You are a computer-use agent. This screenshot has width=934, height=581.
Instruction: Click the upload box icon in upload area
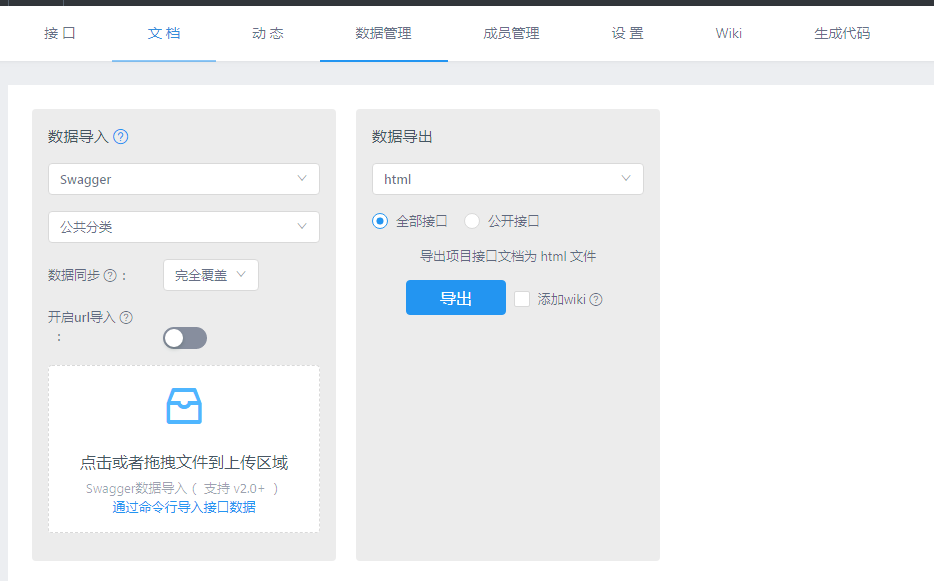click(183, 406)
